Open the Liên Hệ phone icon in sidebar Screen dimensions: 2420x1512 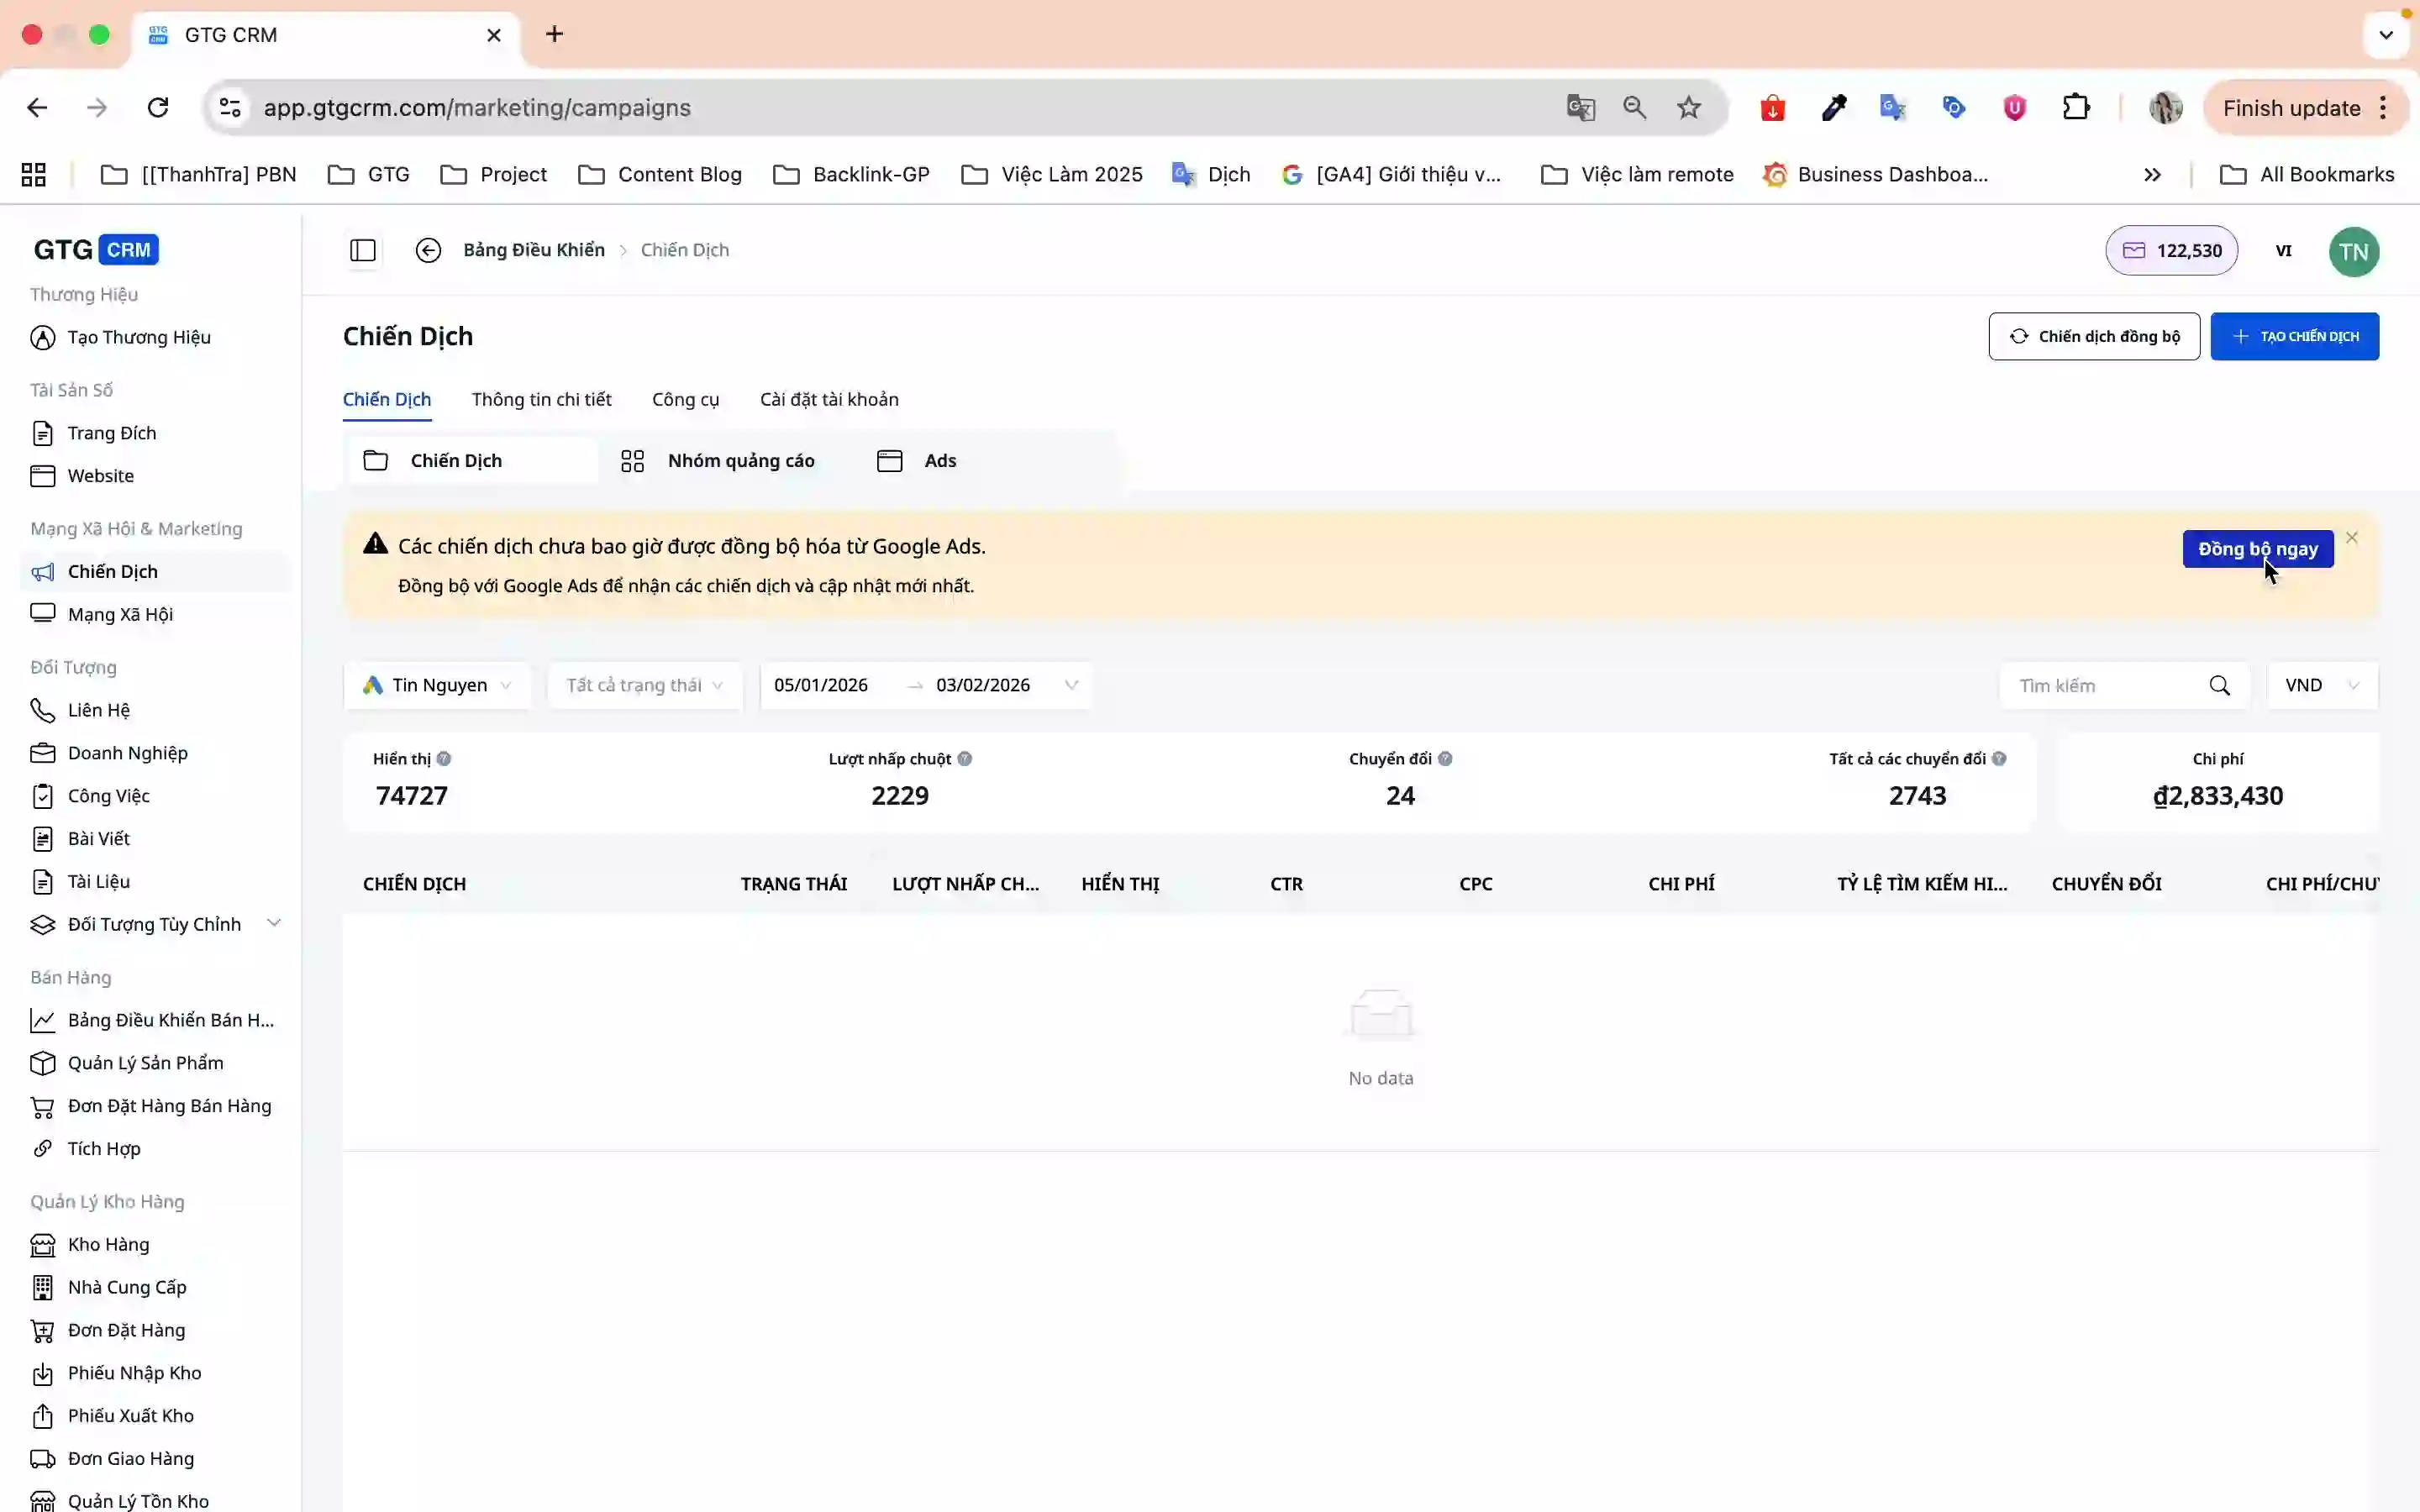[x=42, y=710]
